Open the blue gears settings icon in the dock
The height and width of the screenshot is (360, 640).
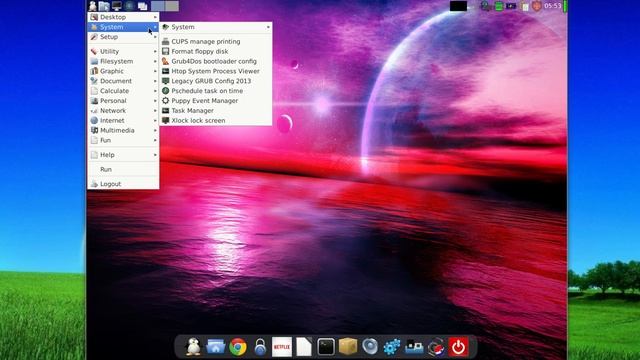coord(392,347)
